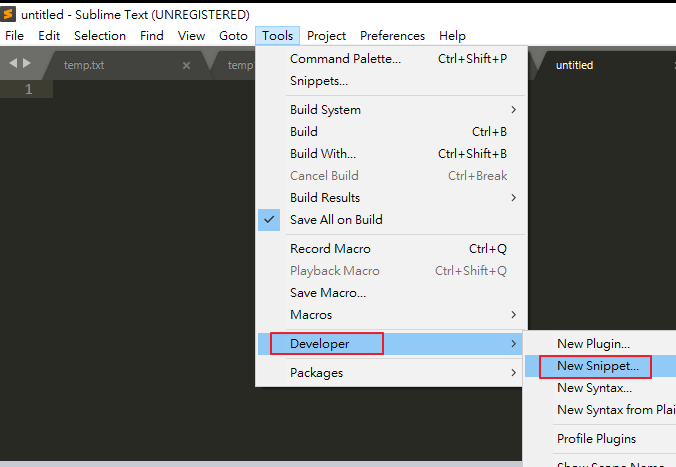This screenshot has width=676, height=467.
Task: Click line number 1 in the gutter
Action: [28, 89]
